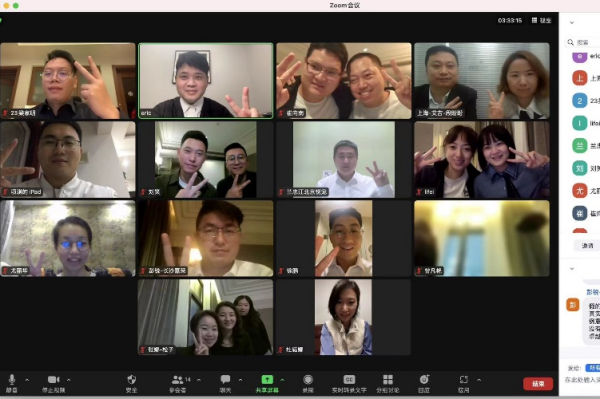The height and width of the screenshot is (399, 600).
Task: Switch the View layout at top right
Action: click(x=541, y=20)
